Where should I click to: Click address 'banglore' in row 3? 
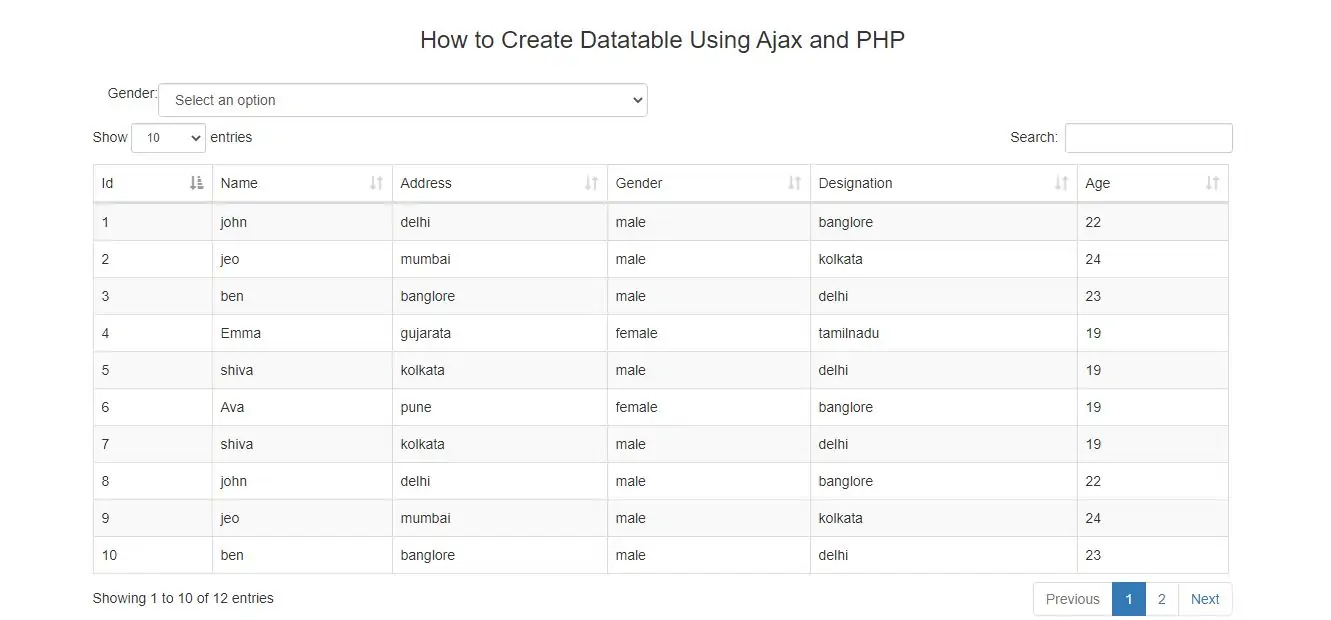tap(428, 296)
